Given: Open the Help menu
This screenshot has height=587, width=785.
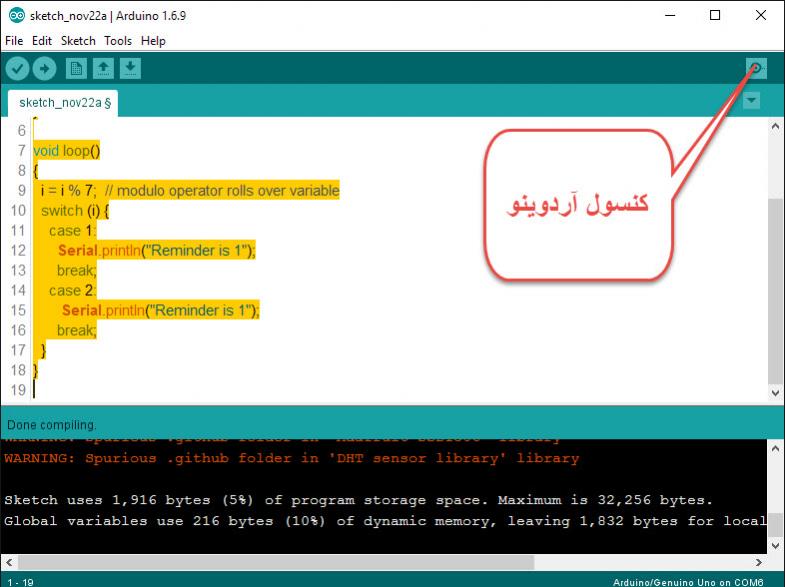Looking at the screenshot, I should click(x=153, y=41).
